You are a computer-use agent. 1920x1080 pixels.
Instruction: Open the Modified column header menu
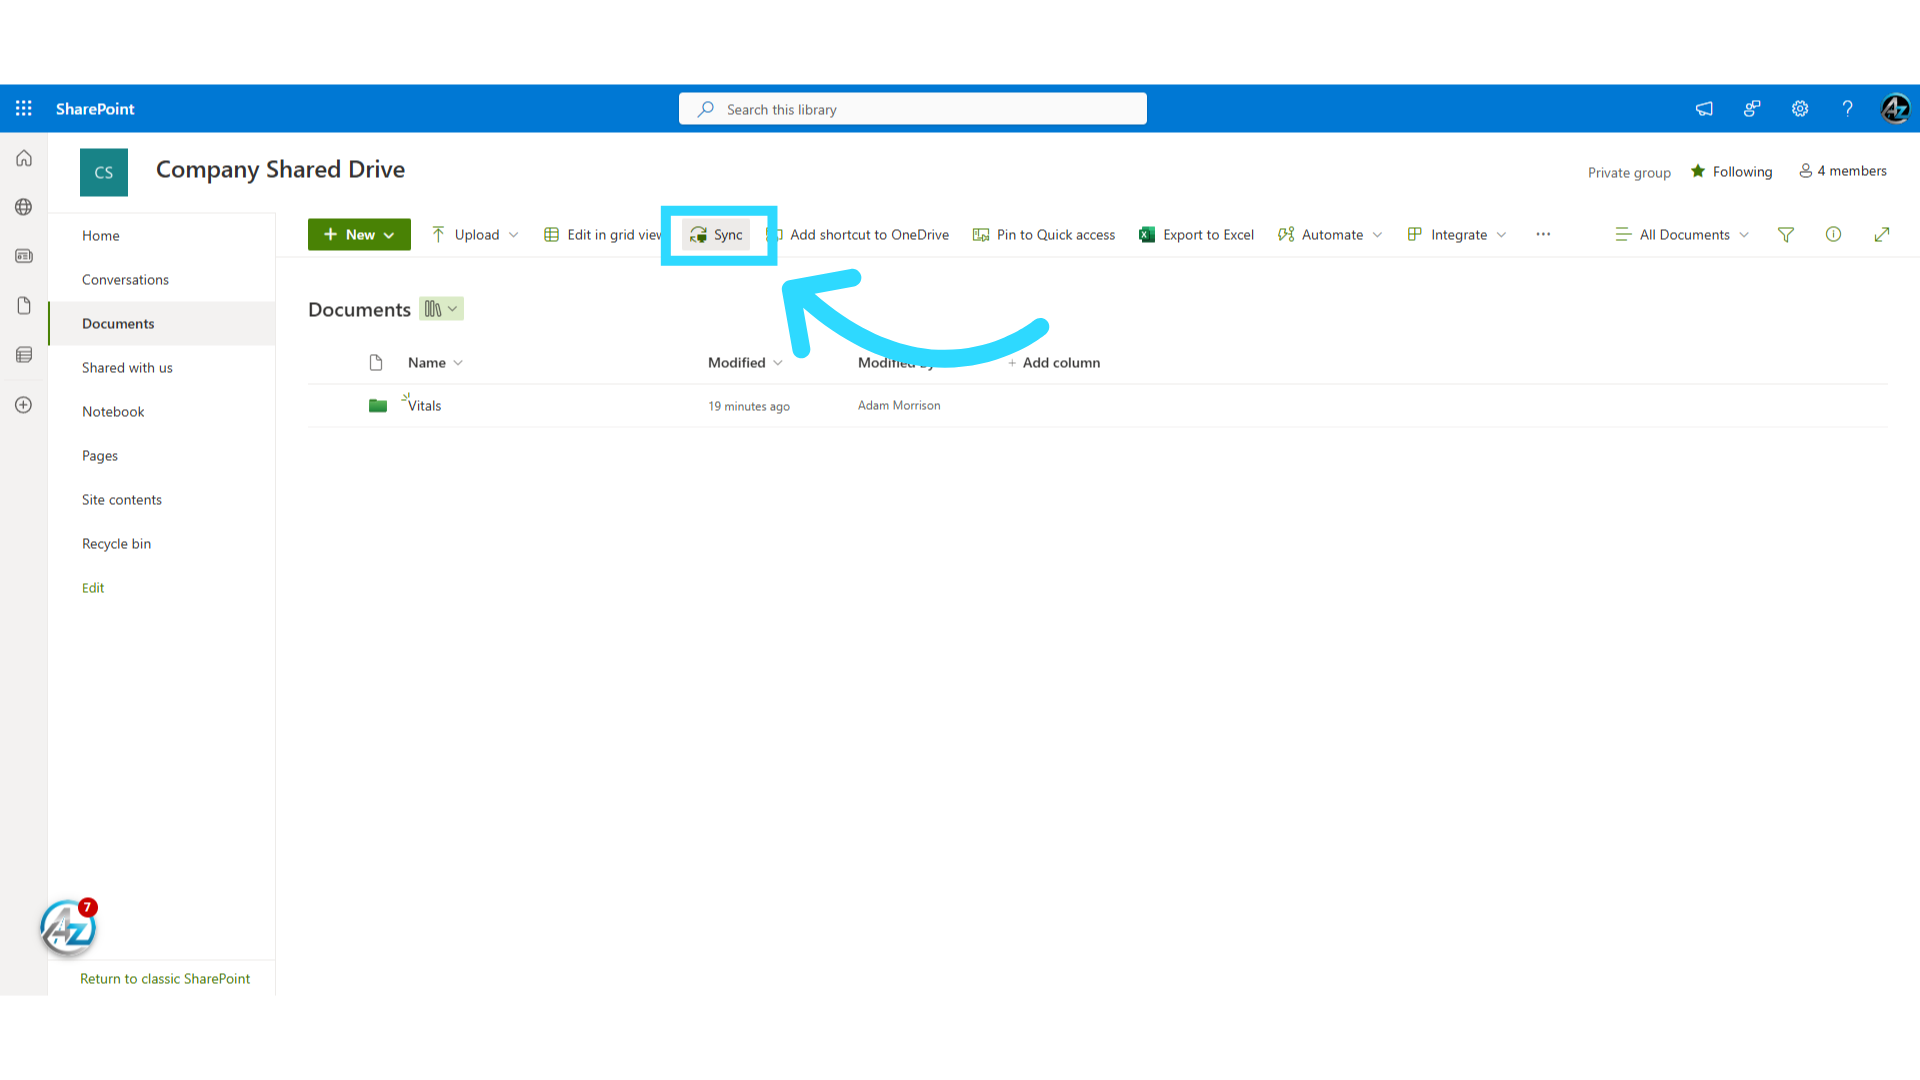[x=745, y=363]
